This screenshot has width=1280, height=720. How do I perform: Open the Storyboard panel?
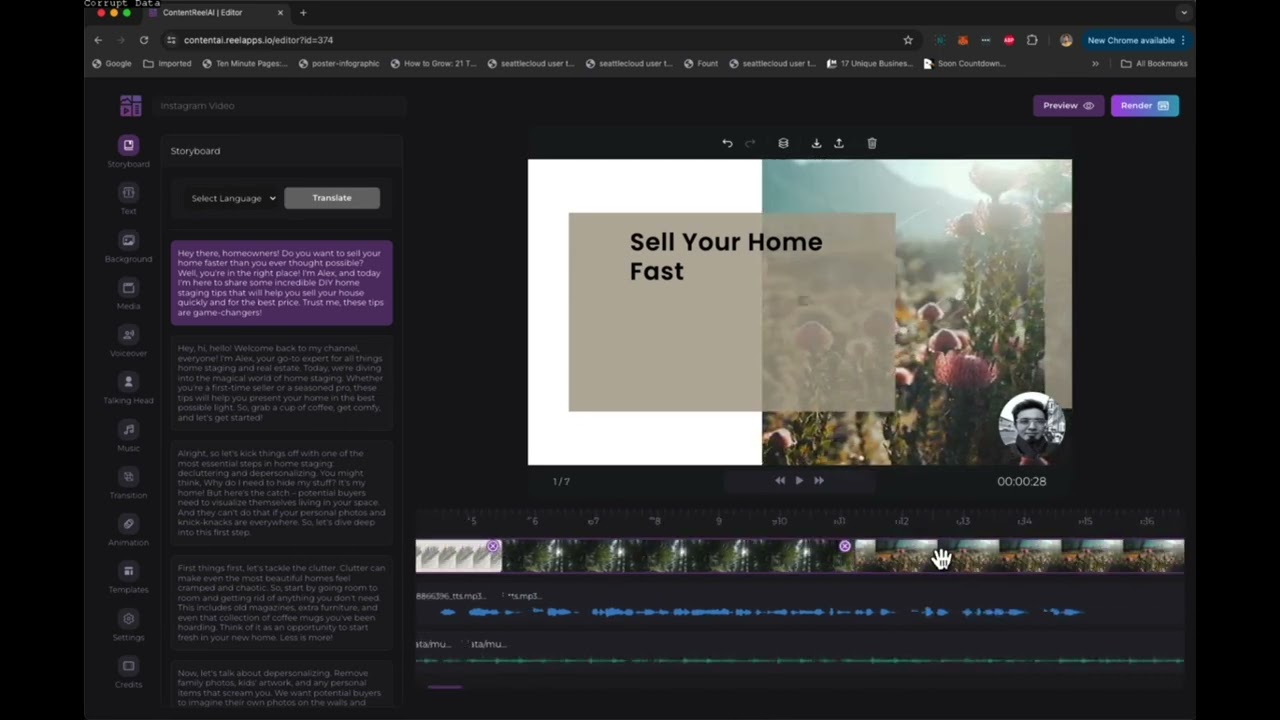point(128,151)
